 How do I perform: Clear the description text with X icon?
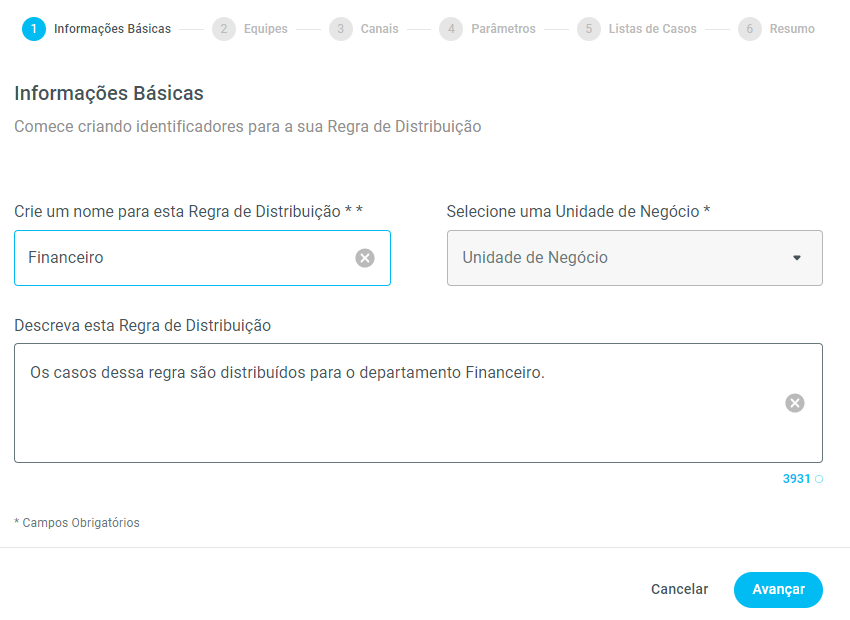coord(794,403)
